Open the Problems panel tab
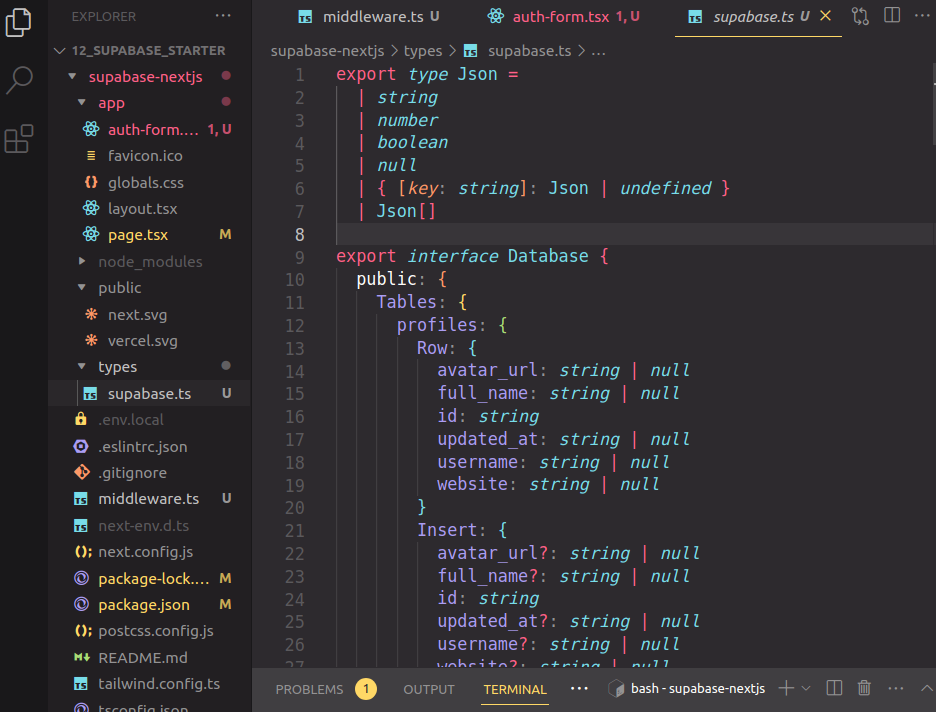 point(309,689)
